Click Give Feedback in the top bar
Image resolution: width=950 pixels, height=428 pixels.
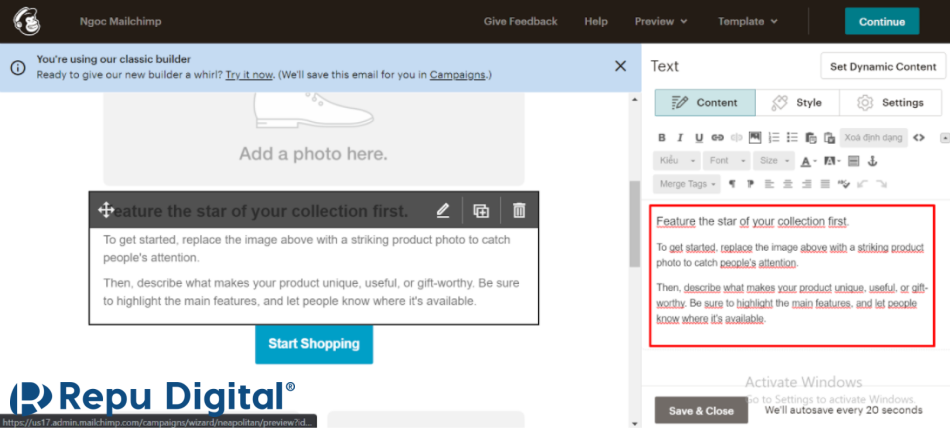coord(520,21)
